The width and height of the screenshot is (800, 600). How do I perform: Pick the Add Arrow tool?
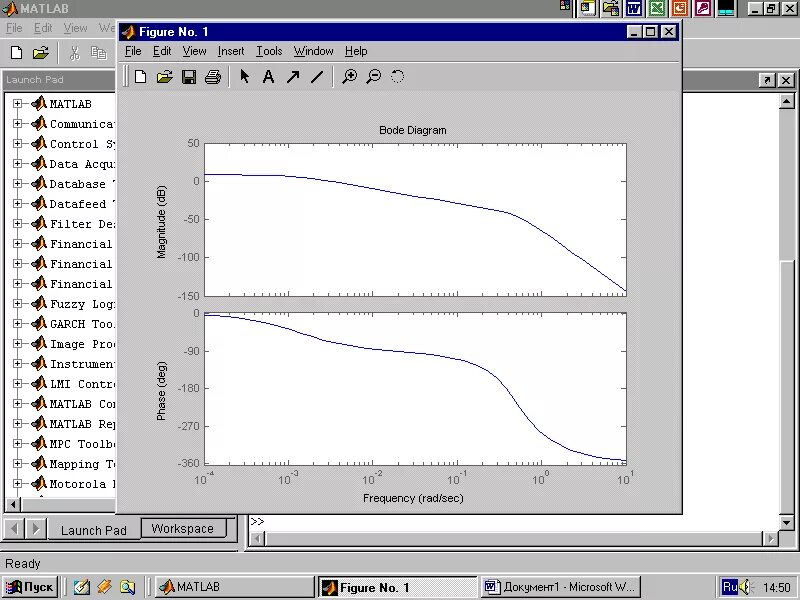pos(293,77)
